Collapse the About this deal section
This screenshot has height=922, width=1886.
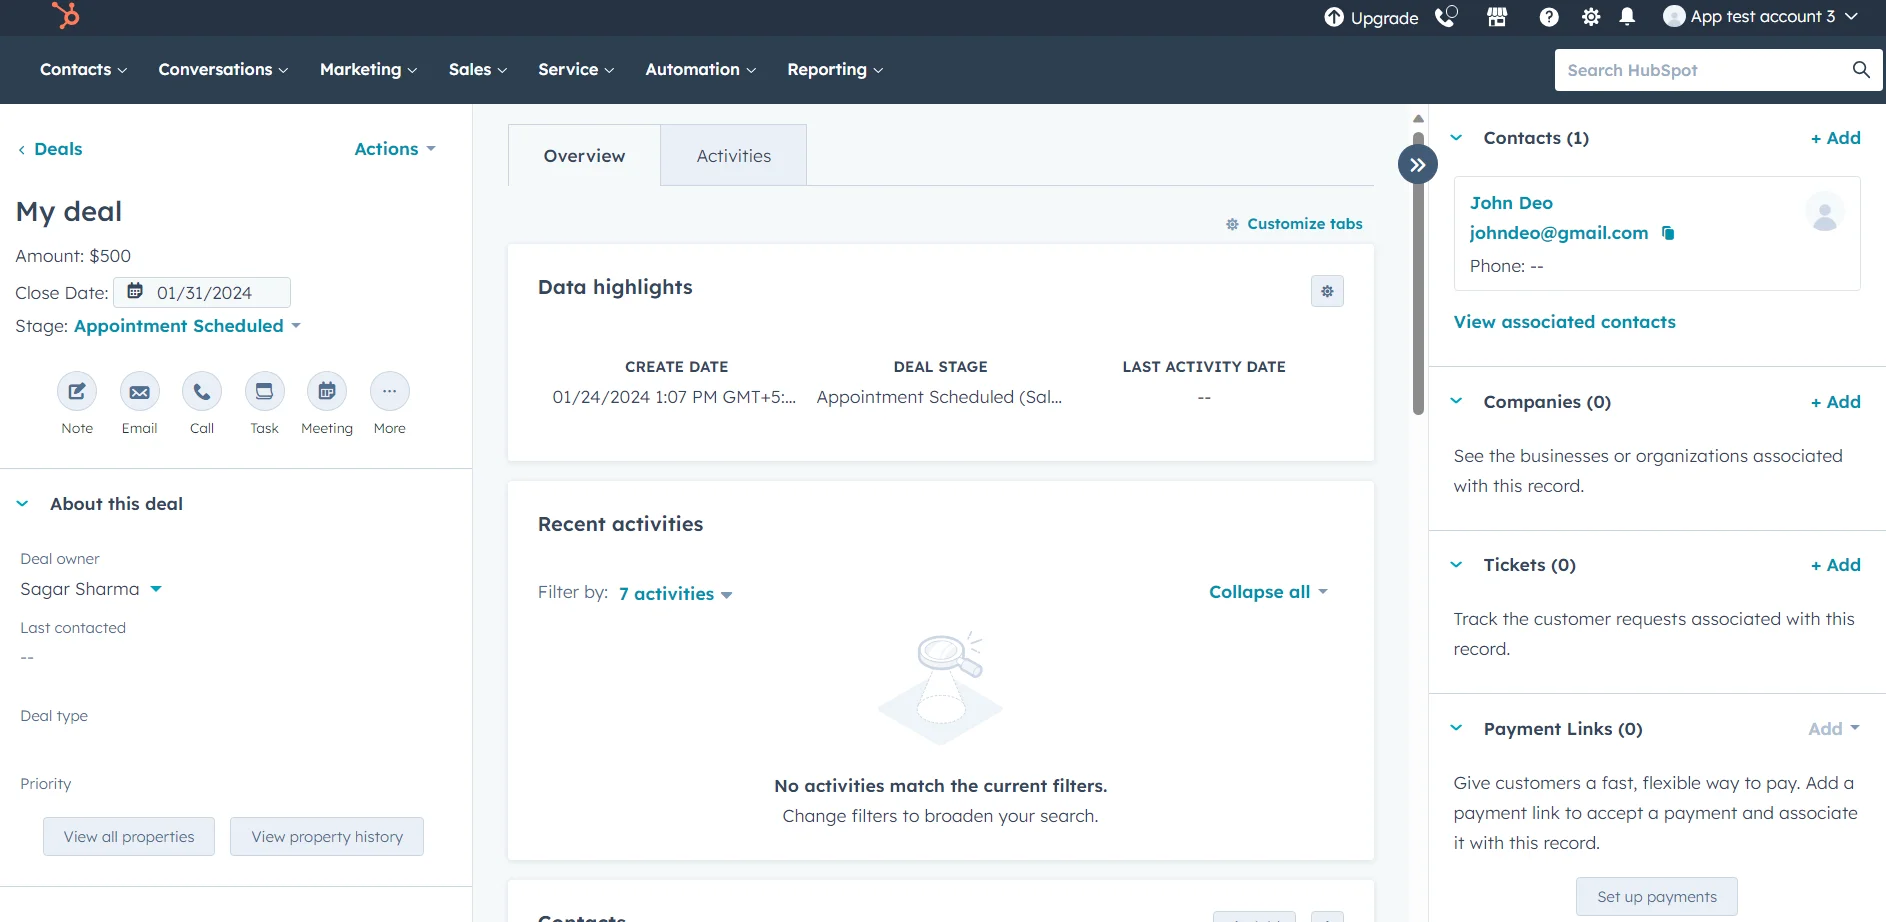(22, 503)
